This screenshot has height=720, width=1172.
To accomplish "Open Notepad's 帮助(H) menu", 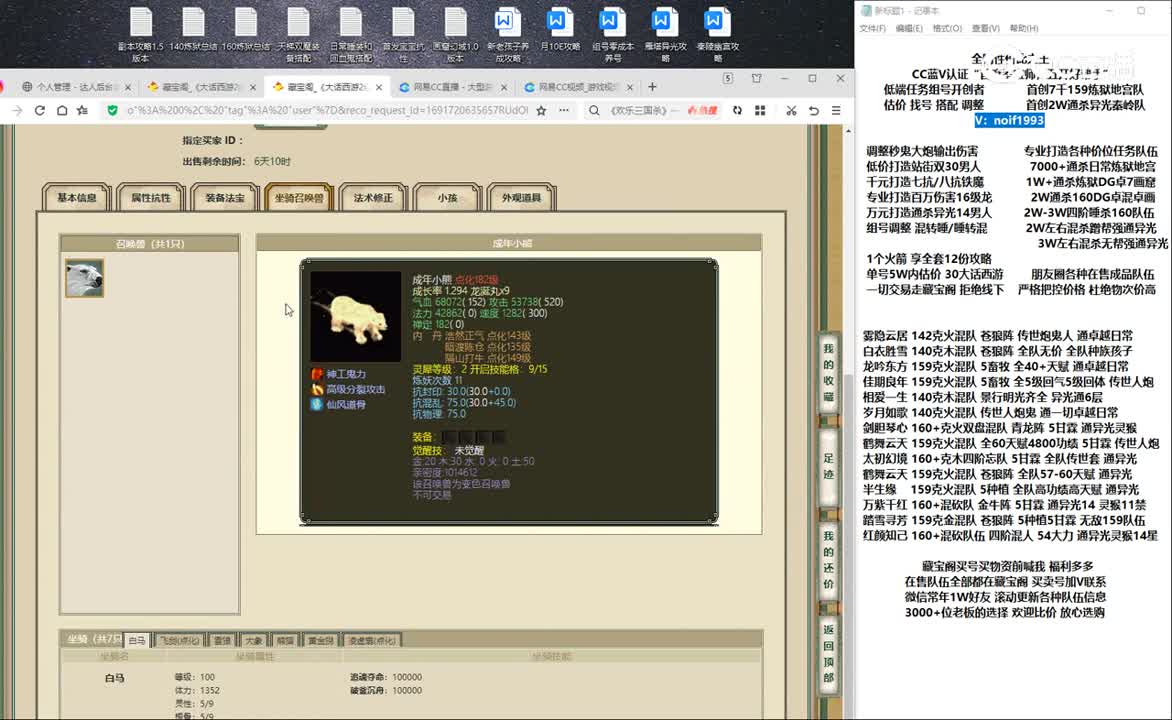I will pyautogui.click(x=1024, y=28).
